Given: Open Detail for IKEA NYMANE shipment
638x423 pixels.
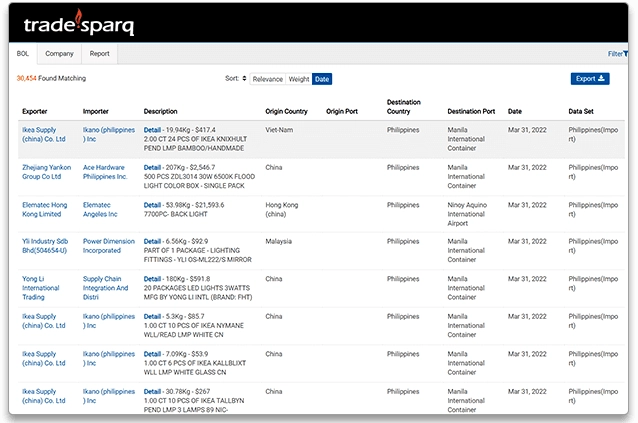Looking at the screenshot, I should coord(152,316).
